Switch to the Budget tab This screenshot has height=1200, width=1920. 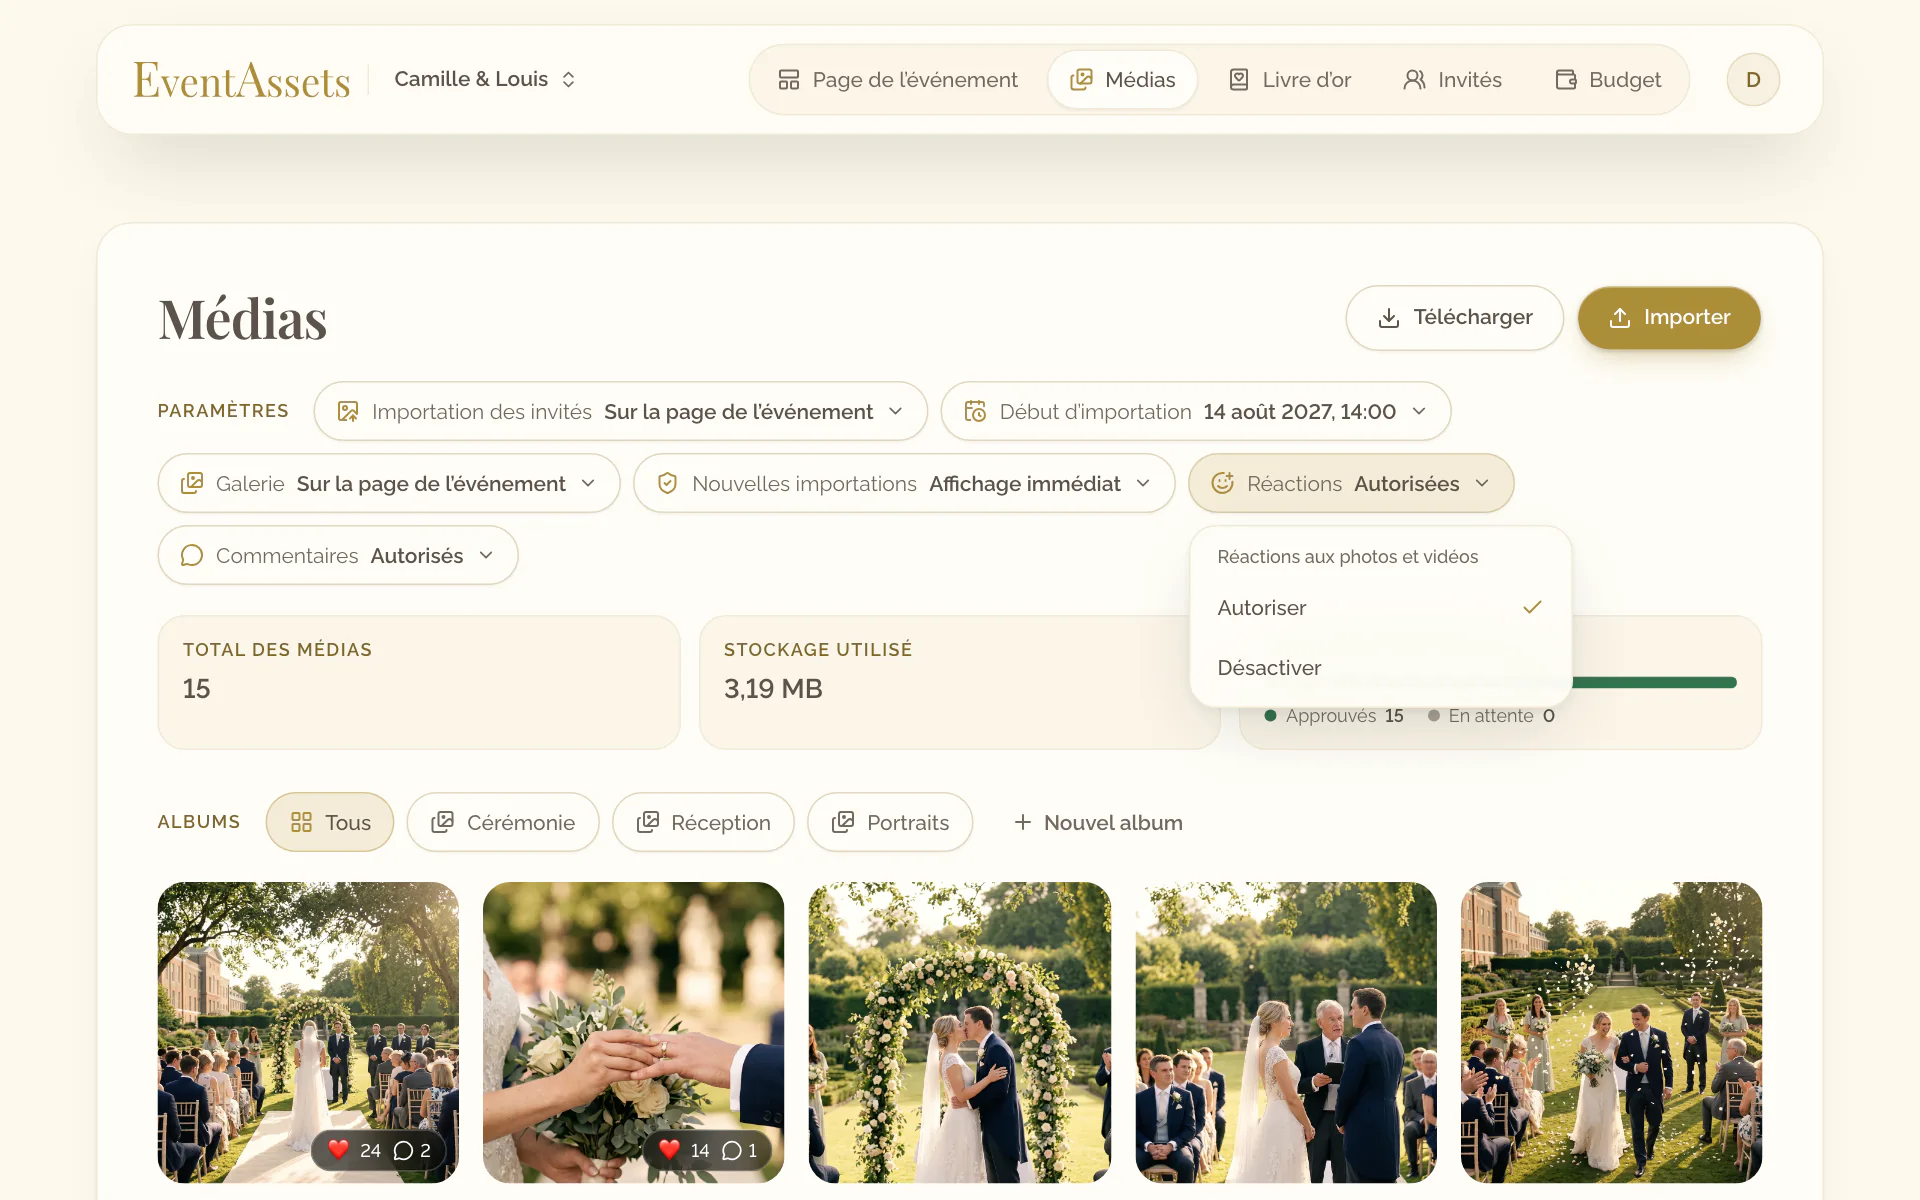1608,80
